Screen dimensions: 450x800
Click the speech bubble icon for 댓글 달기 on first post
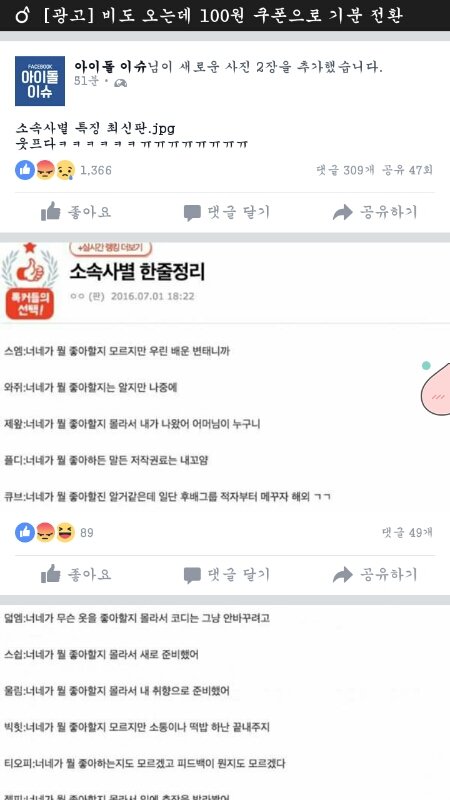coord(192,213)
